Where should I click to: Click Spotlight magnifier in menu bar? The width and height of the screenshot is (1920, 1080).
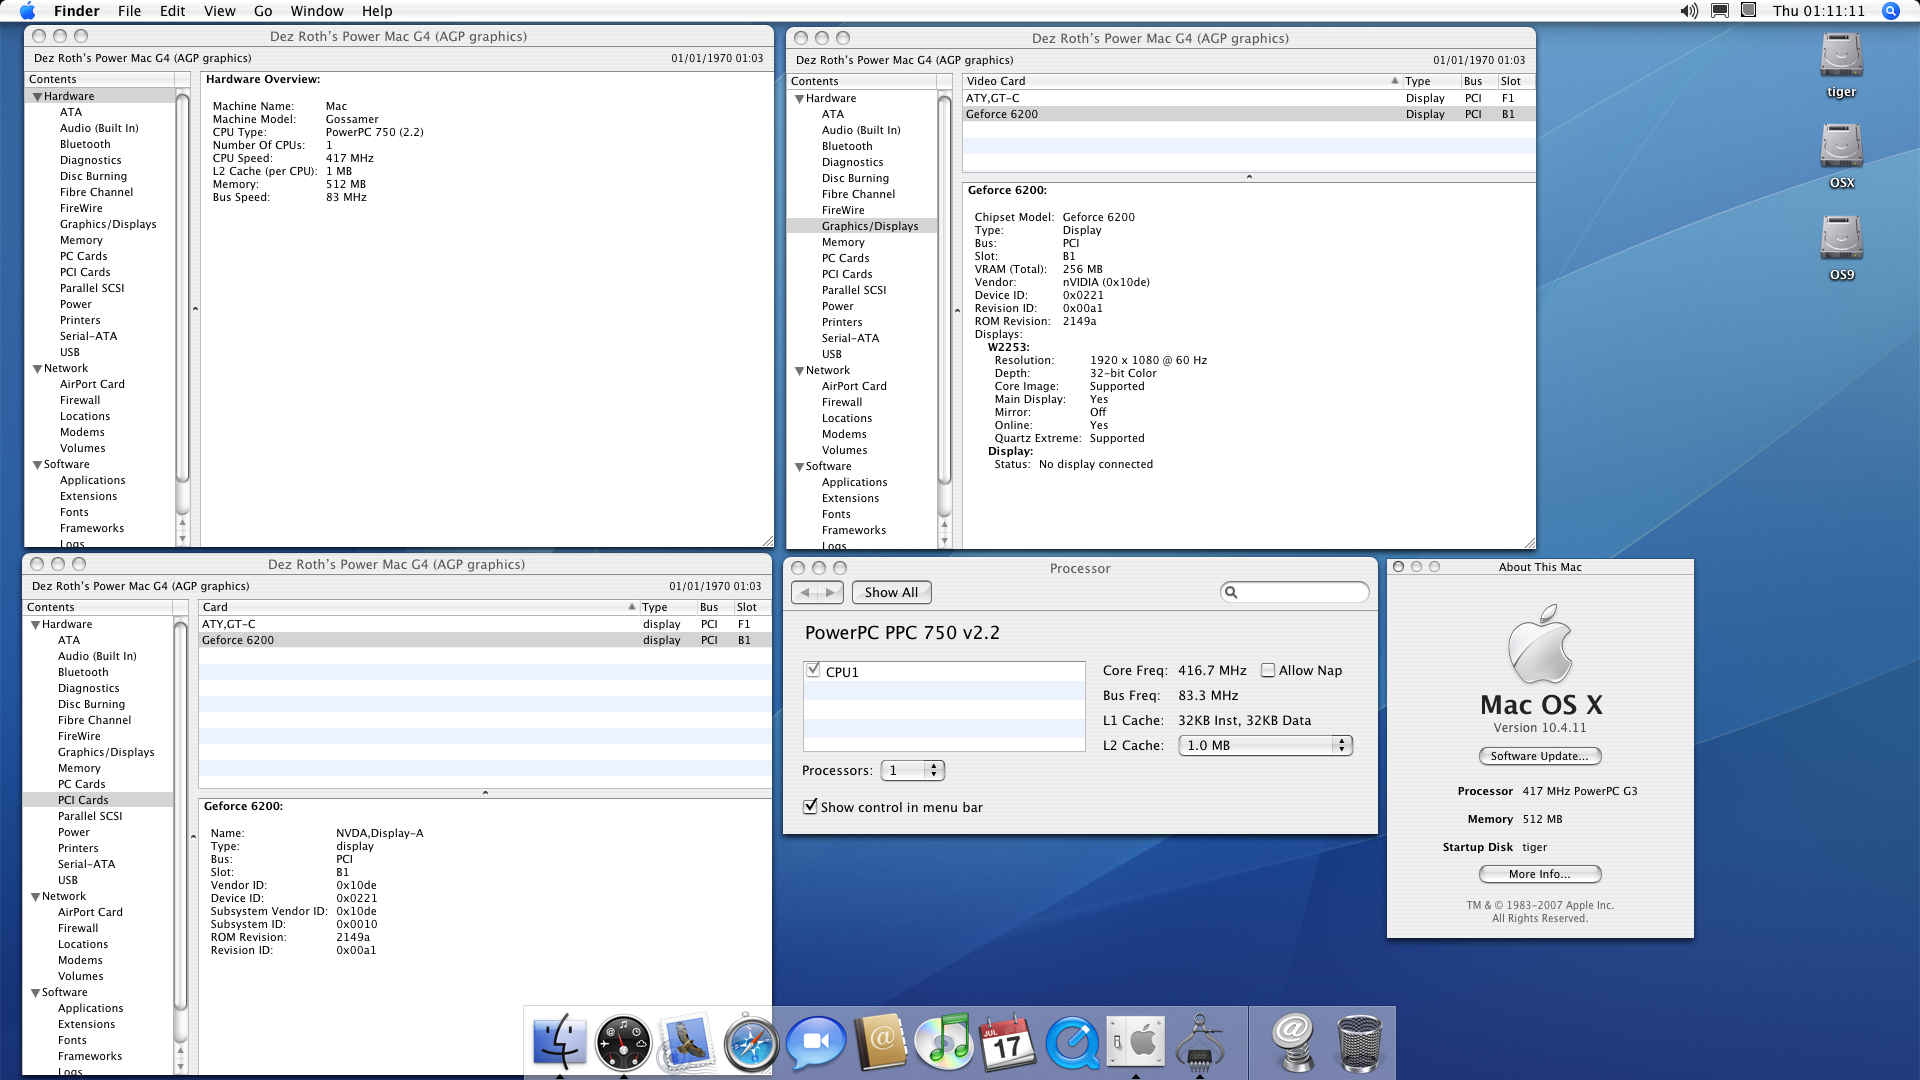point(1890,11)
